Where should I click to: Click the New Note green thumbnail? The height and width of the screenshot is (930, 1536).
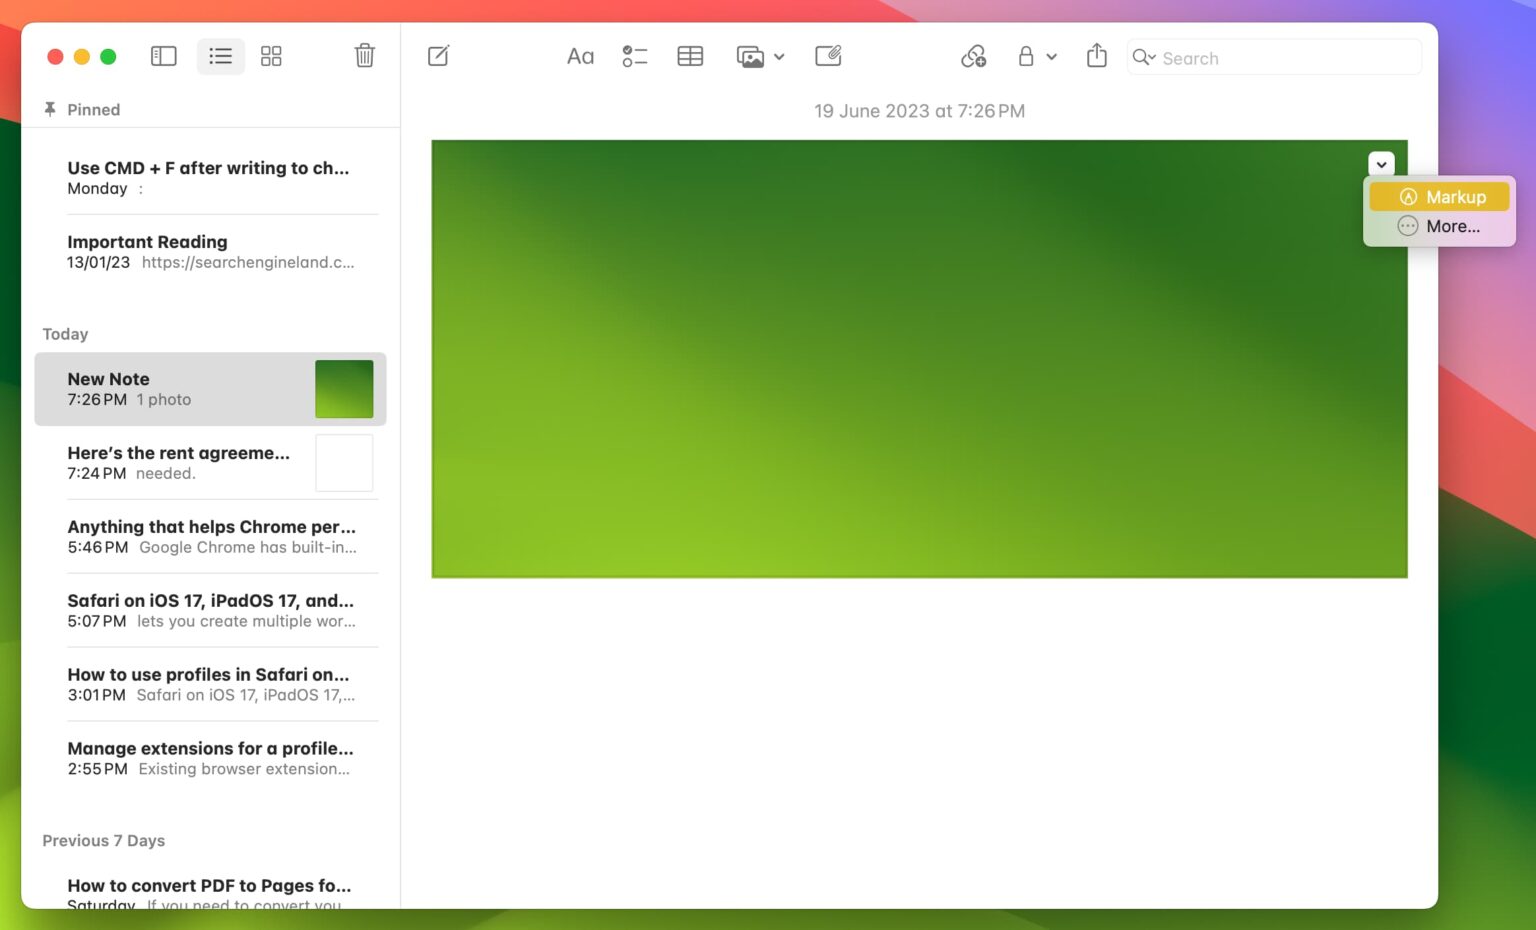(344, 389)
